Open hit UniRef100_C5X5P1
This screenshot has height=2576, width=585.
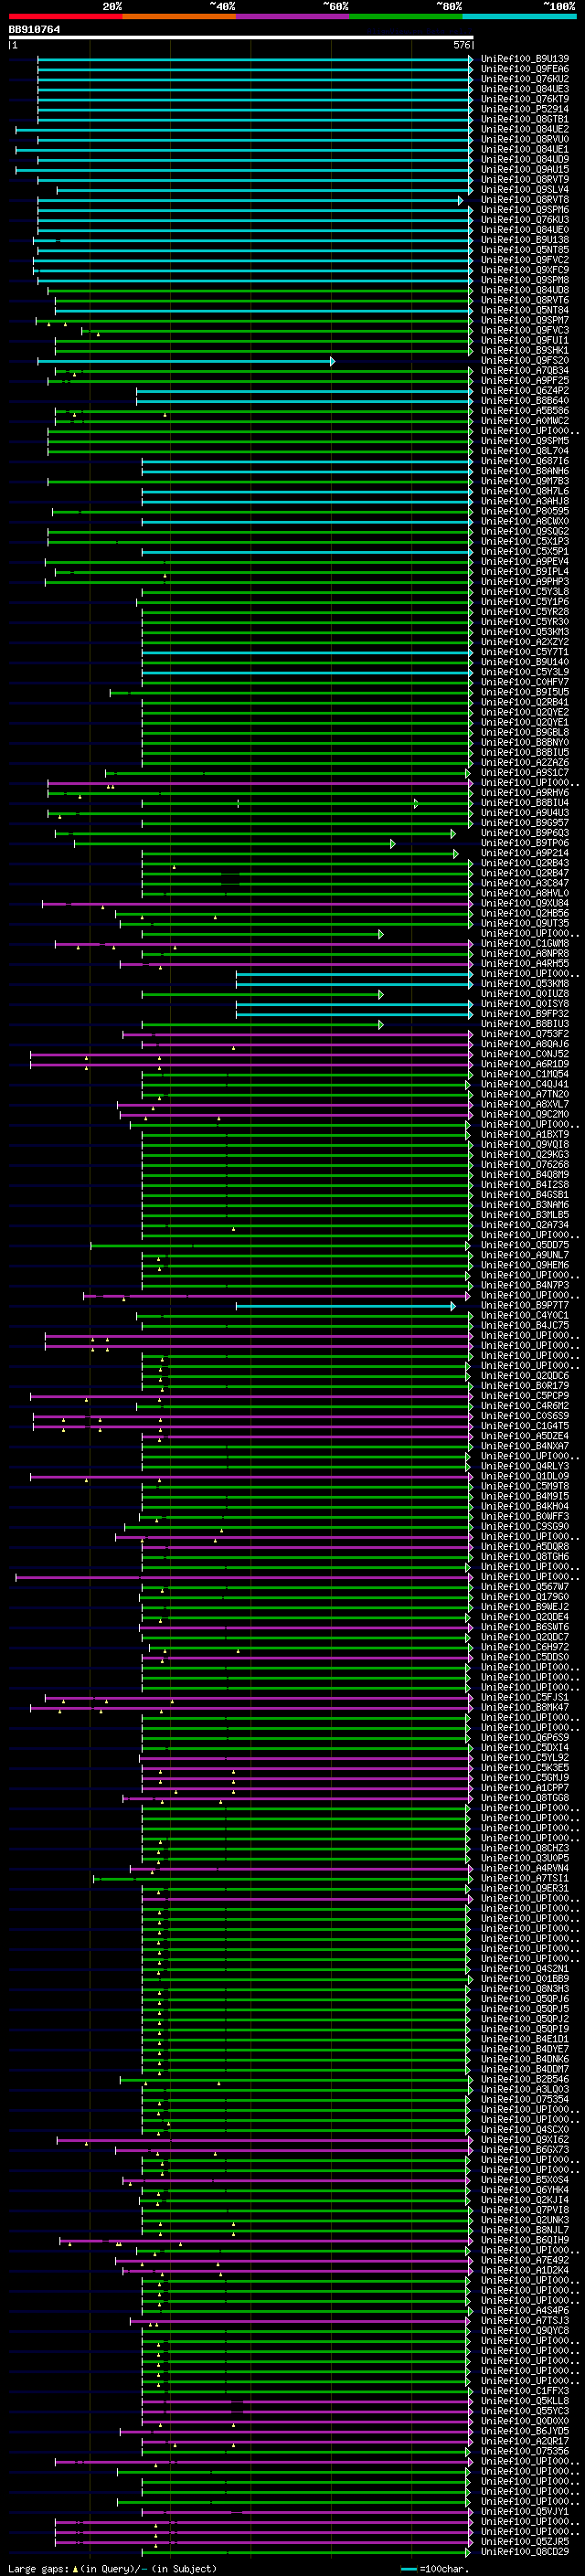[524, 551]
